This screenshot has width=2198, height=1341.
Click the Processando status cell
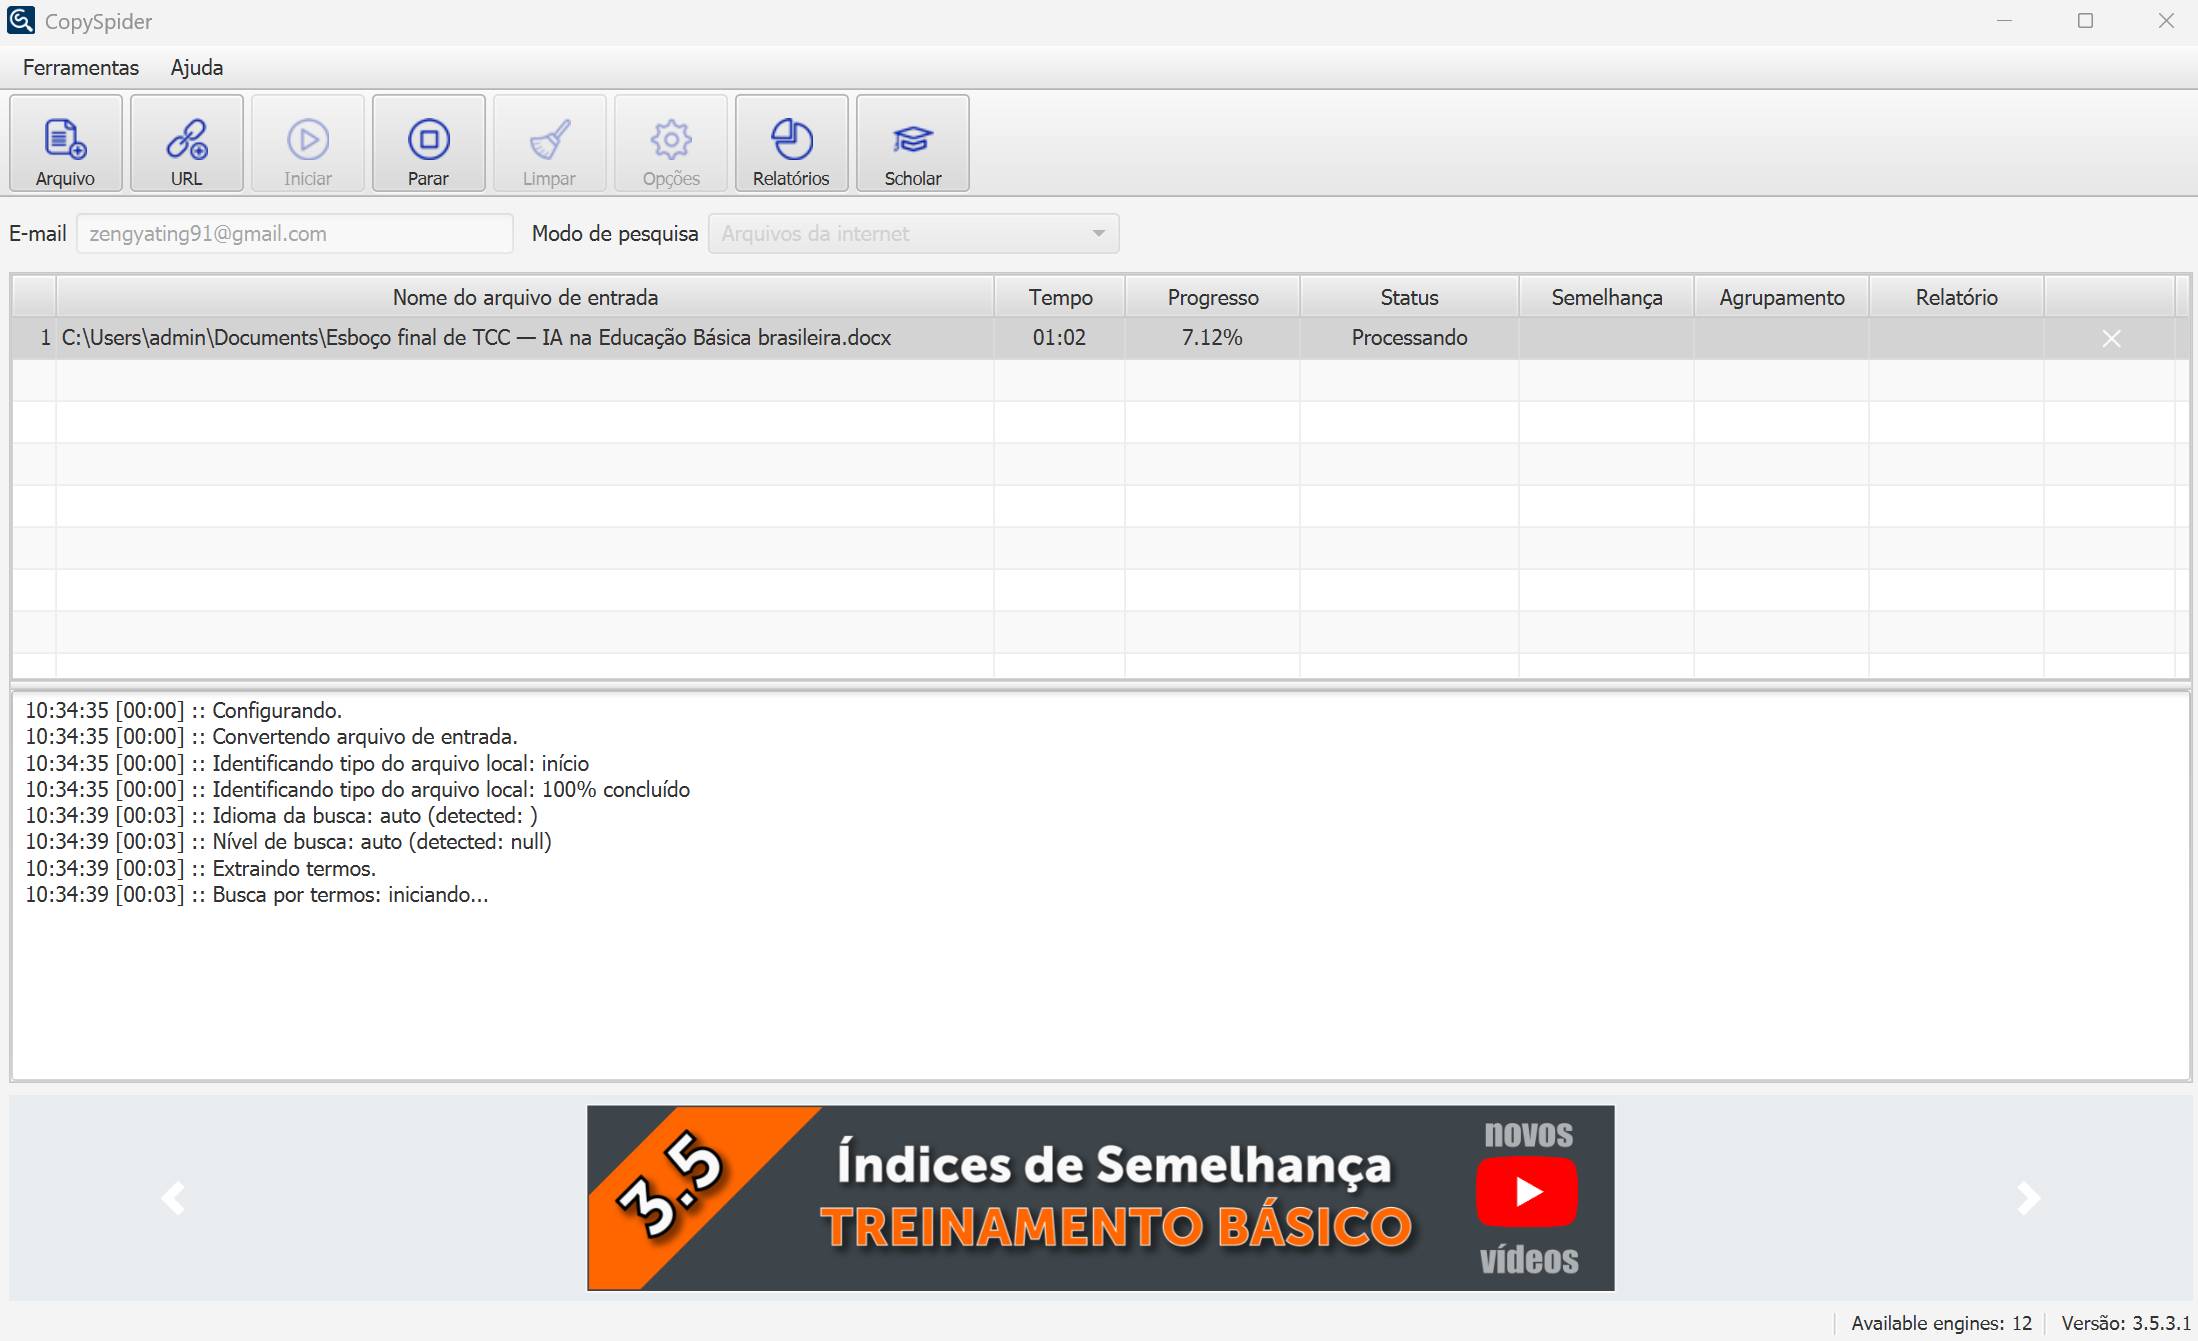point(1410,338)
